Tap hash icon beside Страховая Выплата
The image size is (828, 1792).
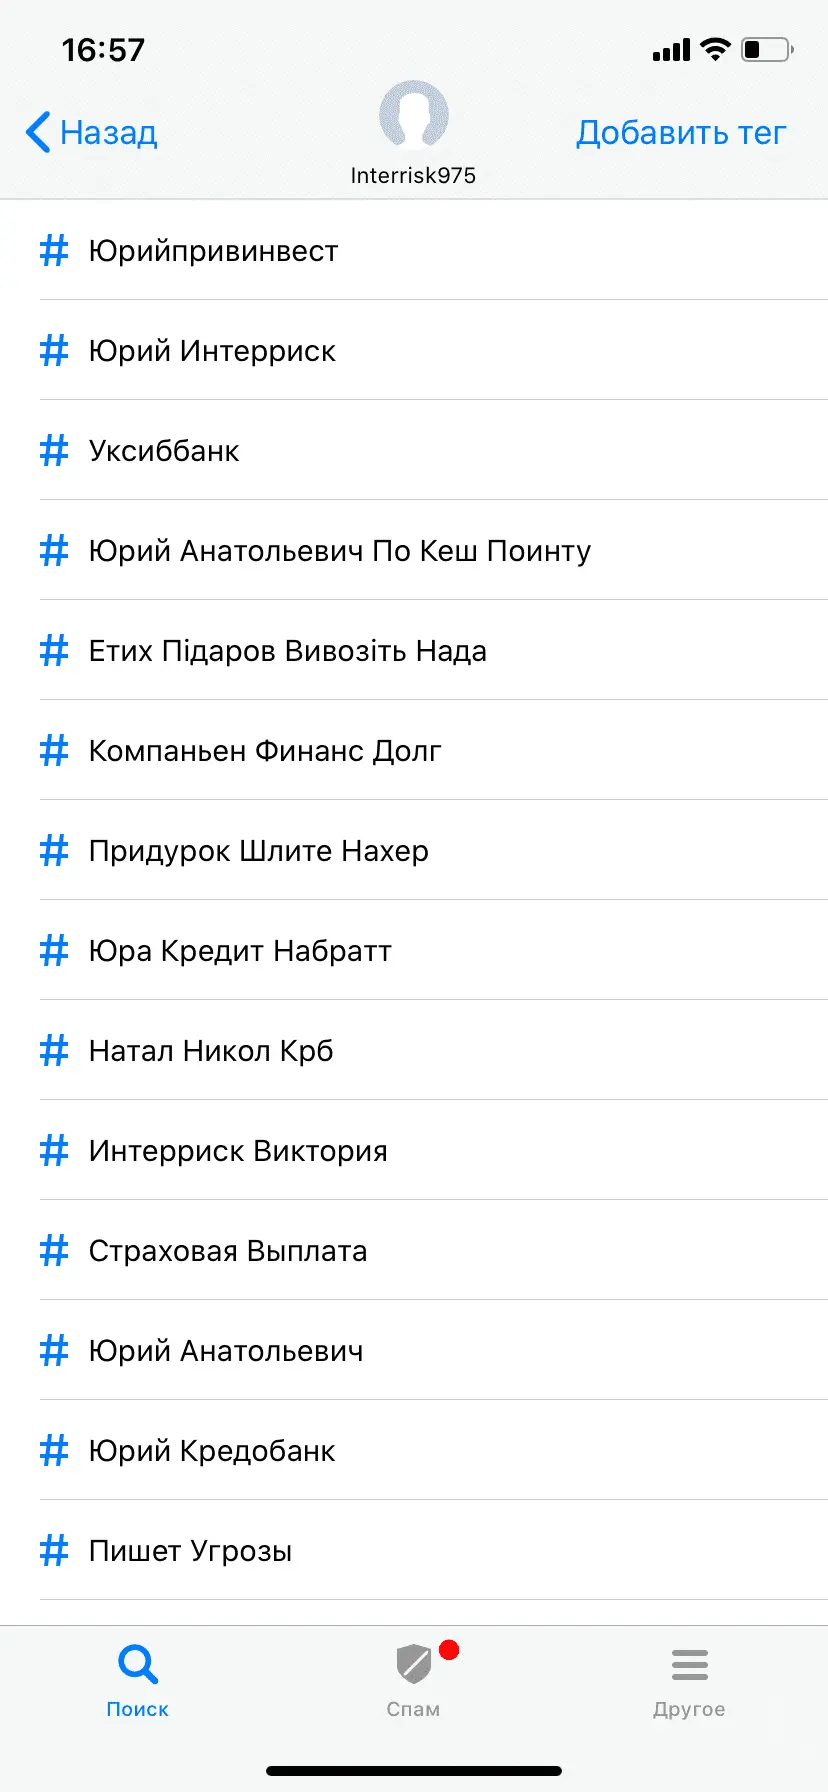point(54,1250)
